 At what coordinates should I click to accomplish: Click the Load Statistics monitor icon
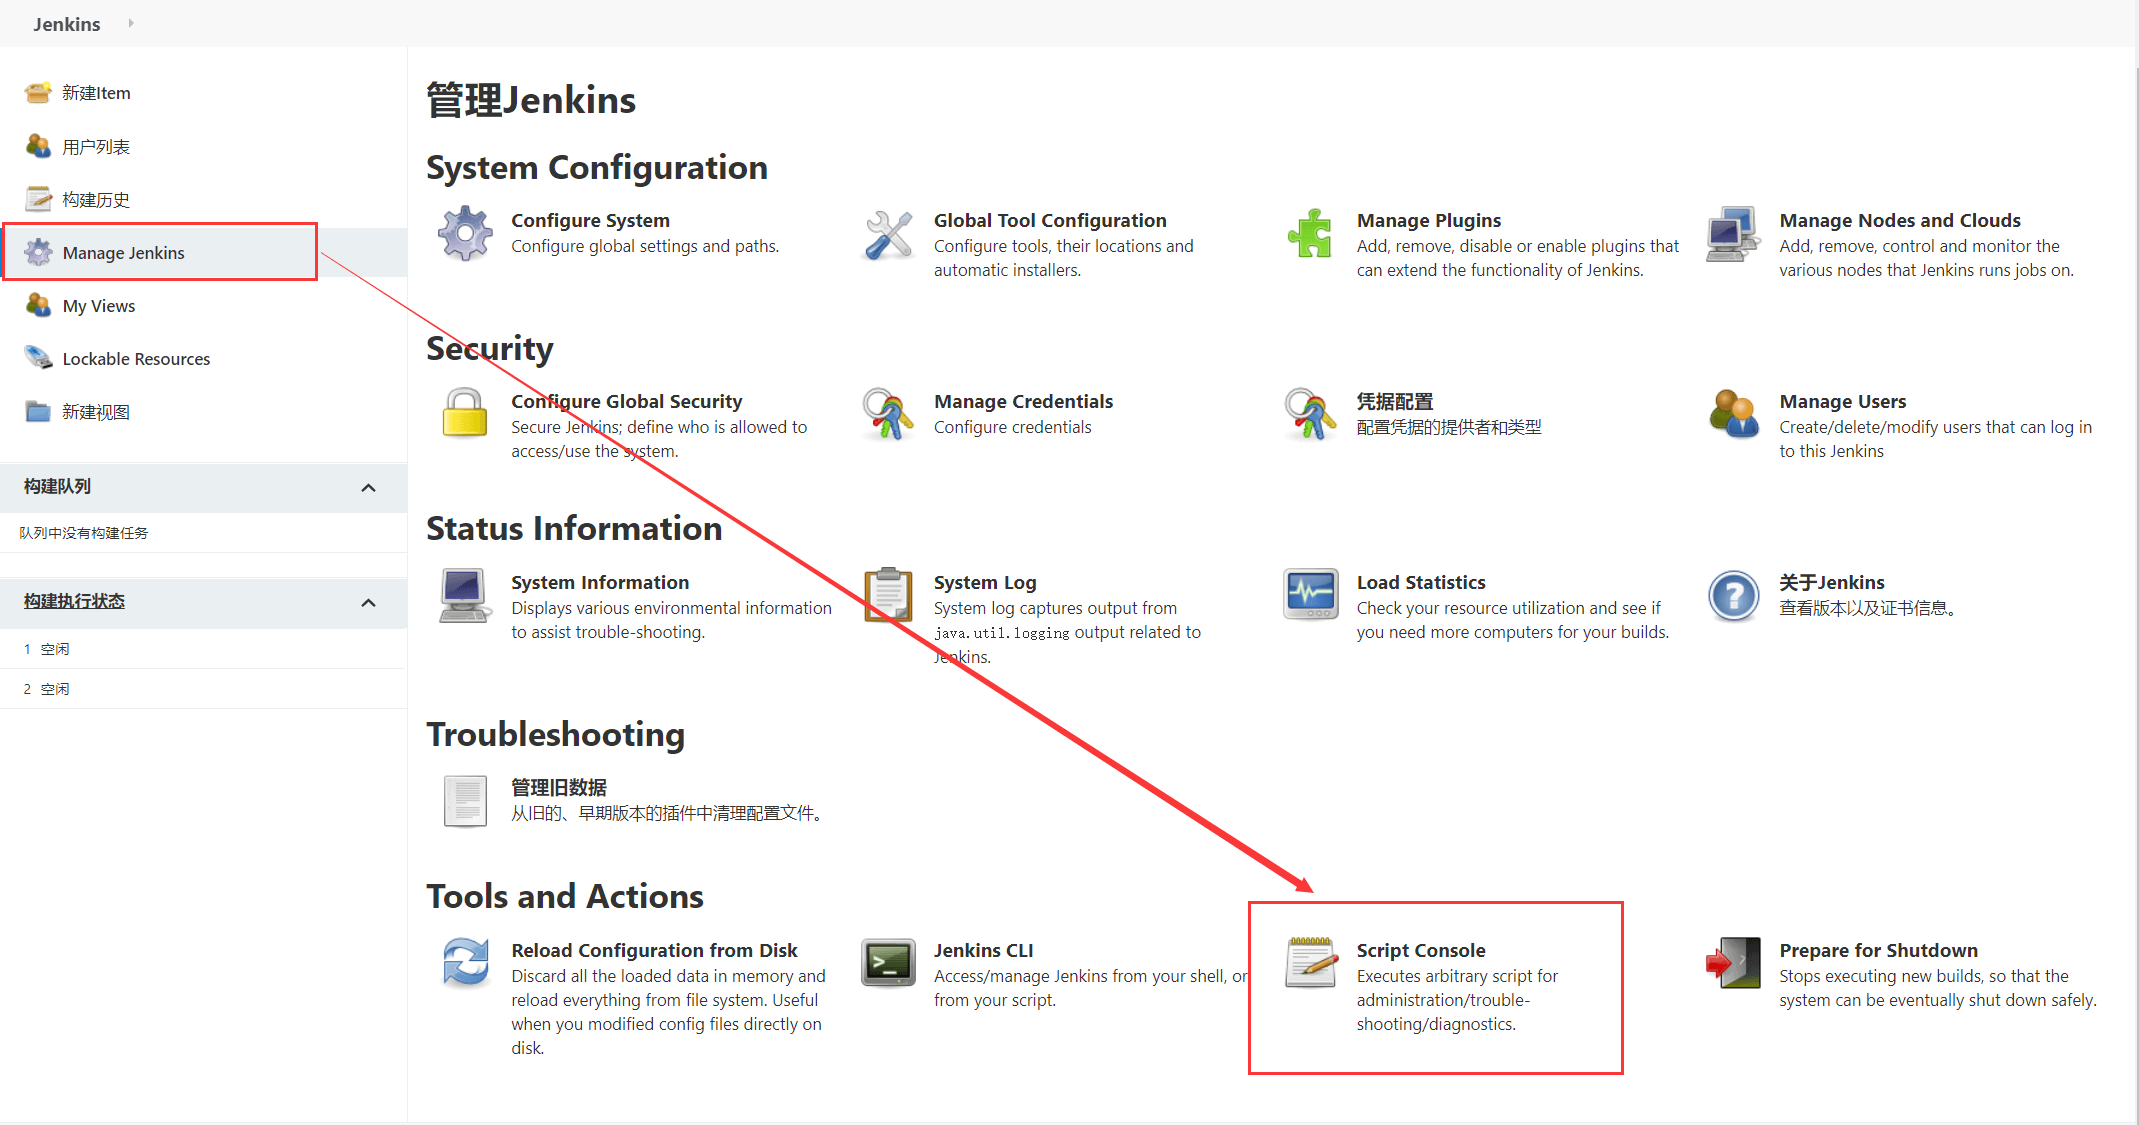1310,595
